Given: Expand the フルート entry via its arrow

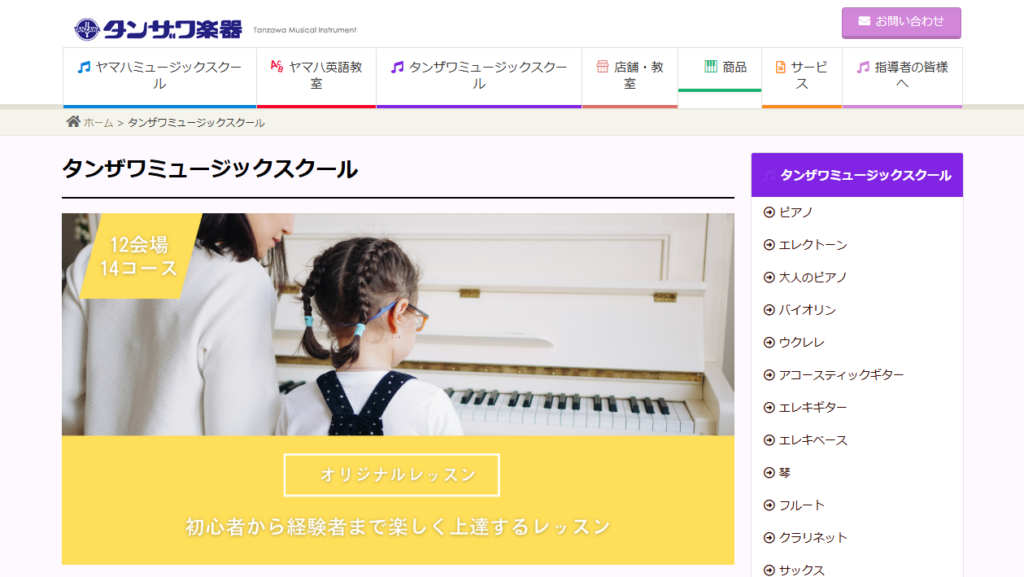Looking at the screenshot, I should coord(768,504).
